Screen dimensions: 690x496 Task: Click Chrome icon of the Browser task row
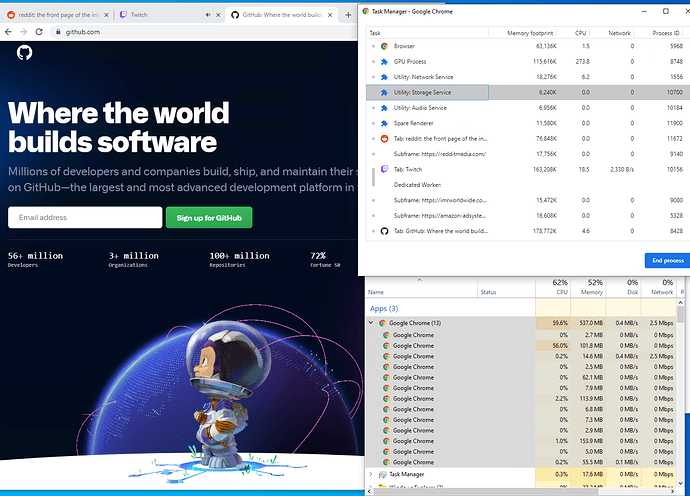[384, 46]
